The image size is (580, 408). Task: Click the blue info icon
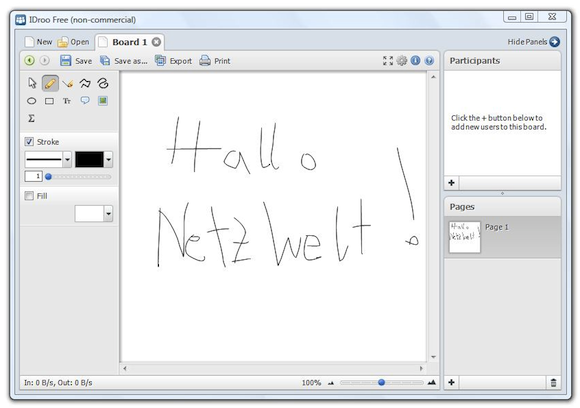(x=415, y=60)
